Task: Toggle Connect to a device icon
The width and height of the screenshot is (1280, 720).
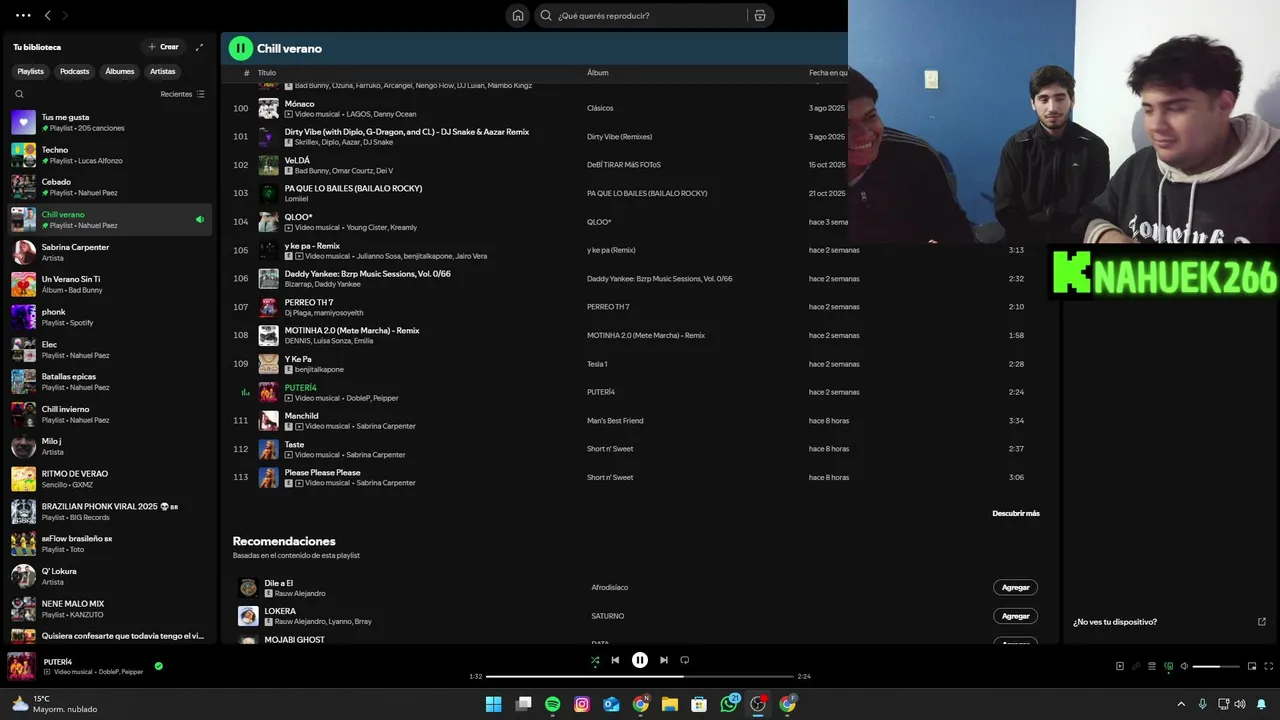Action: coord(1168,666)
